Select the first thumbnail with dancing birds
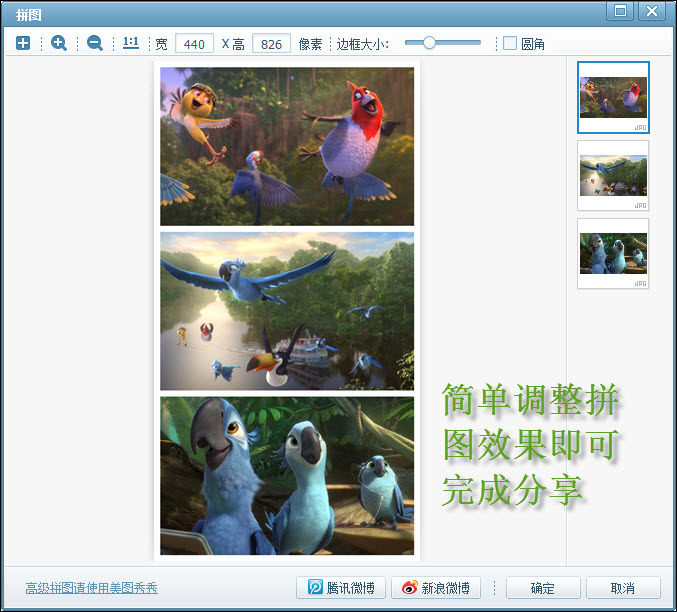The image size is (677, 612). coord(613,97)
